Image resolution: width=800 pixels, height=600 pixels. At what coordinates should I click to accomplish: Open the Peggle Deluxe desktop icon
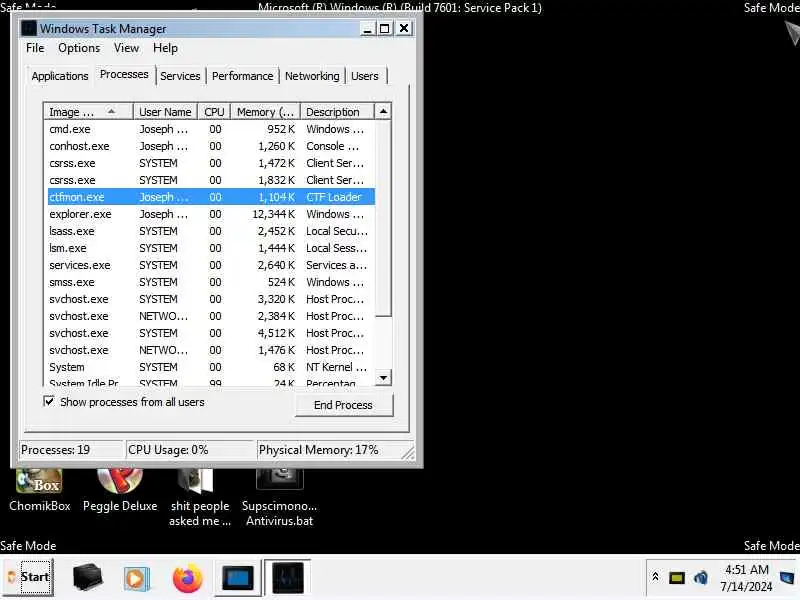pyautogui.click(x=120, y=489)
